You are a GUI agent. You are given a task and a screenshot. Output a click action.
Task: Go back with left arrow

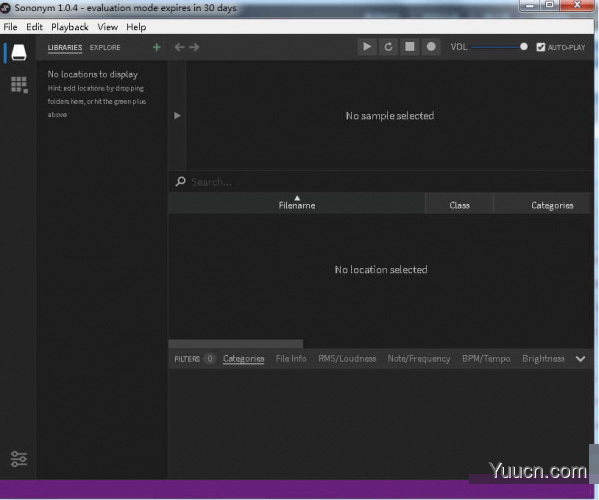pos(180,47)
